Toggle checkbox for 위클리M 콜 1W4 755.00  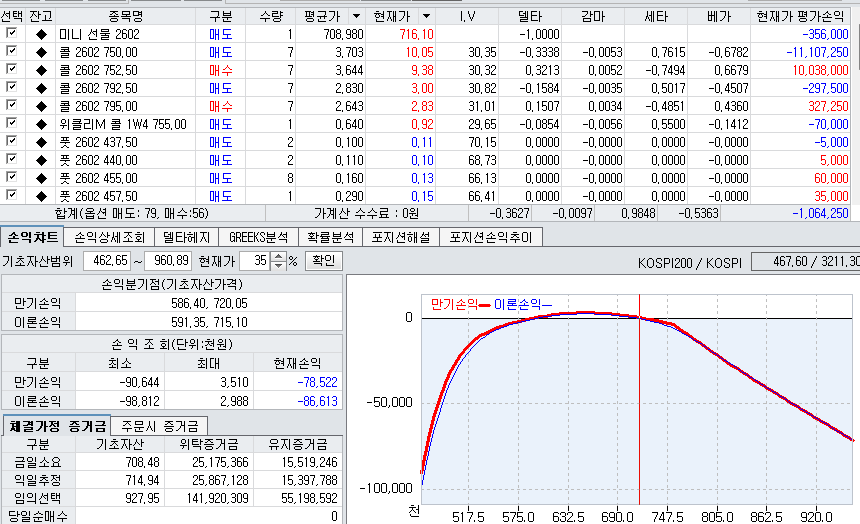tap(11, 123)
